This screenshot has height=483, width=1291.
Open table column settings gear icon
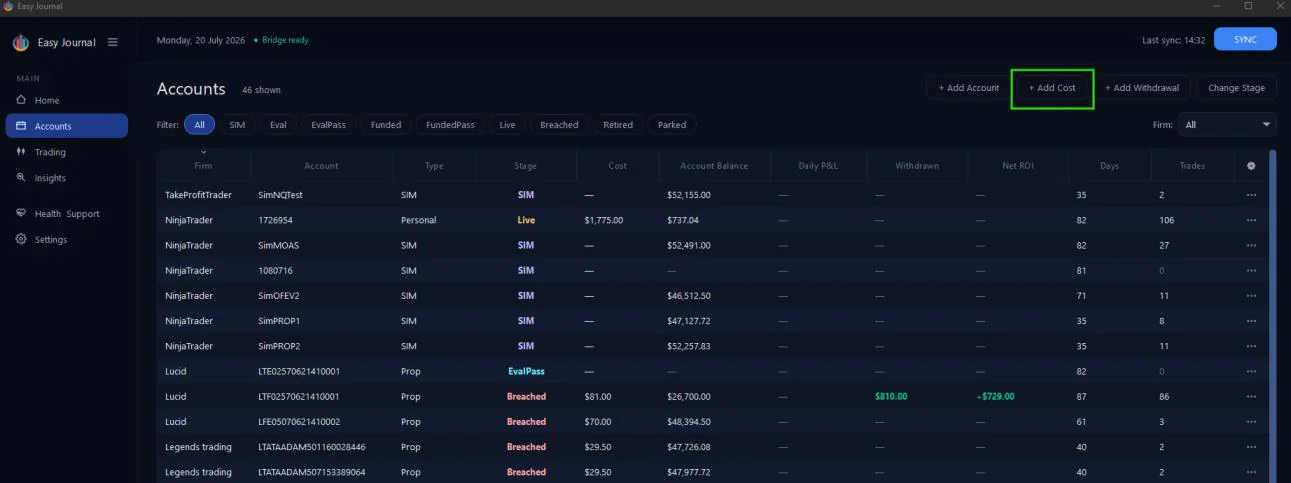coord(1251,166)
